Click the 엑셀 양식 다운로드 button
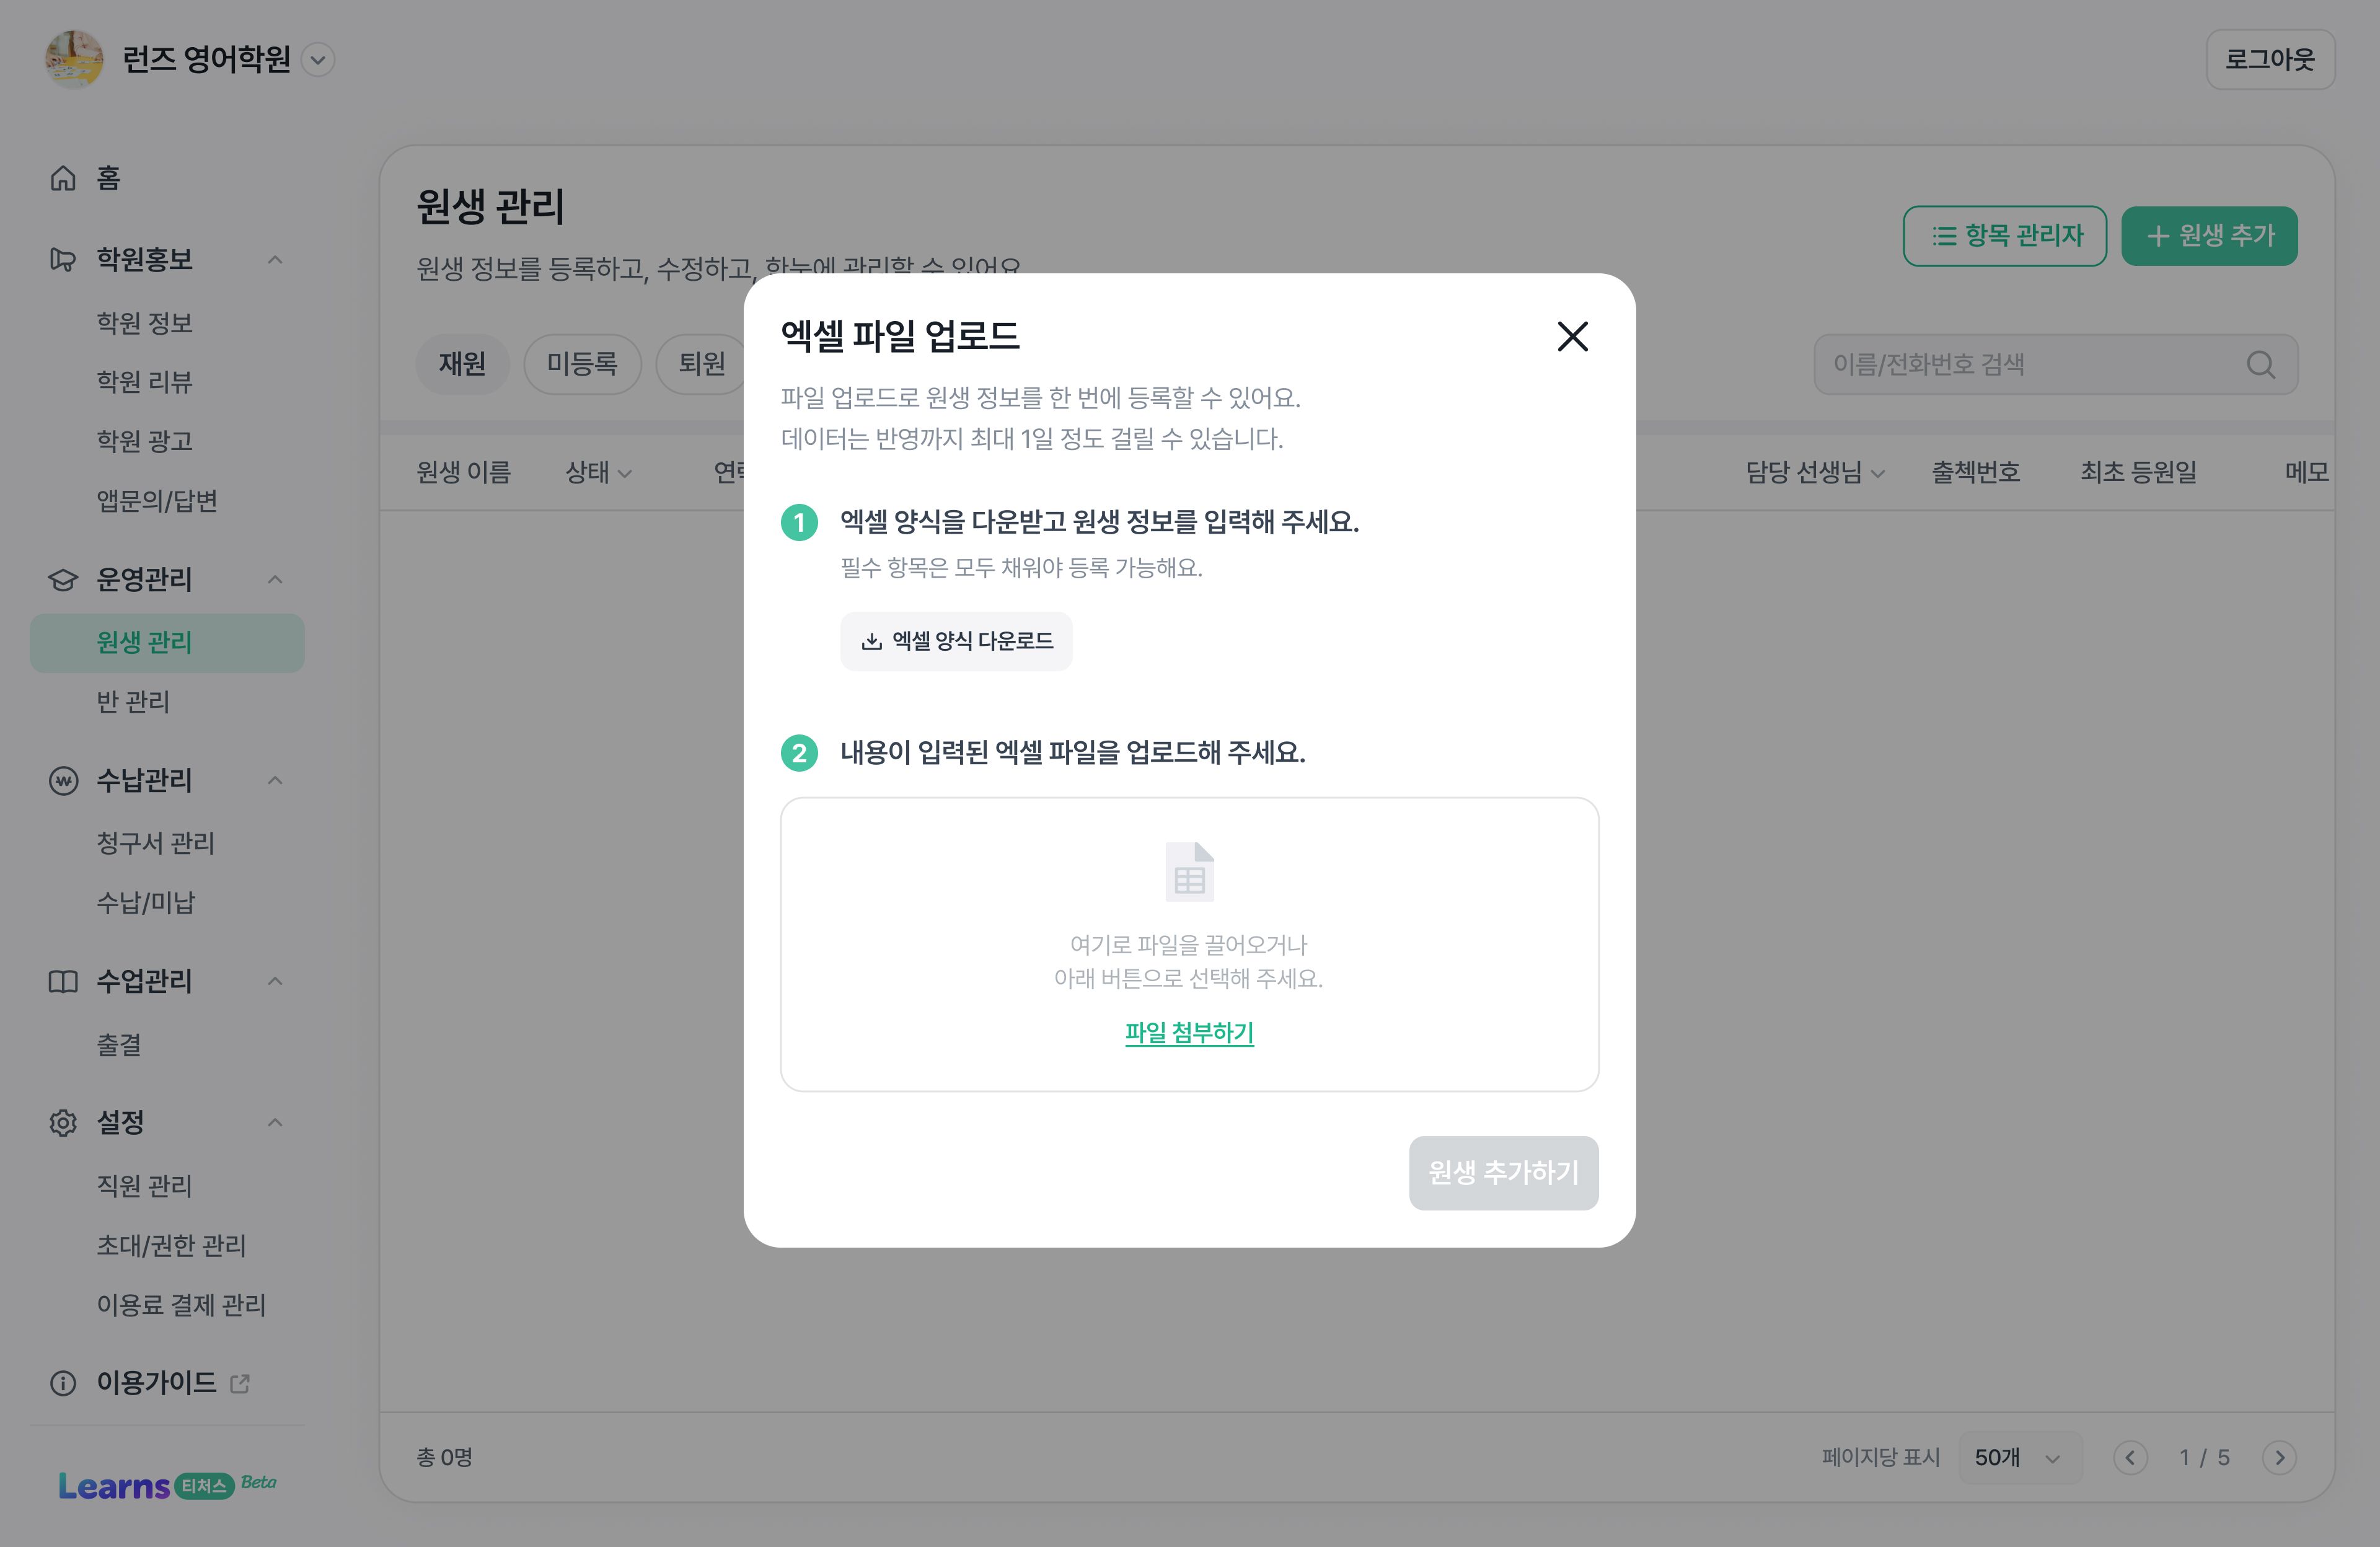The image size is (2380, 1547). pyautogui.click(x=956, y=641)
